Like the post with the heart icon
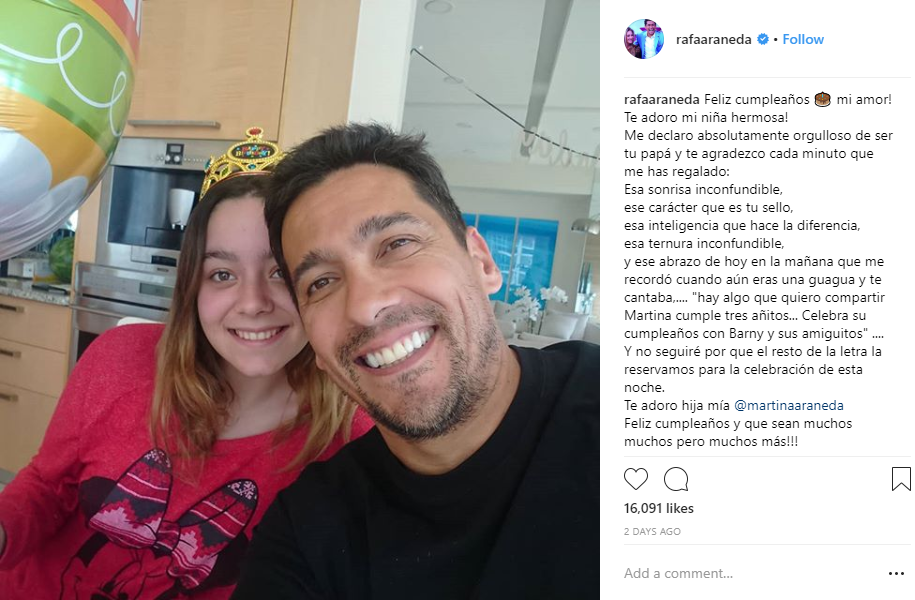Screen dimensions: 915x600 click(635, 479)
